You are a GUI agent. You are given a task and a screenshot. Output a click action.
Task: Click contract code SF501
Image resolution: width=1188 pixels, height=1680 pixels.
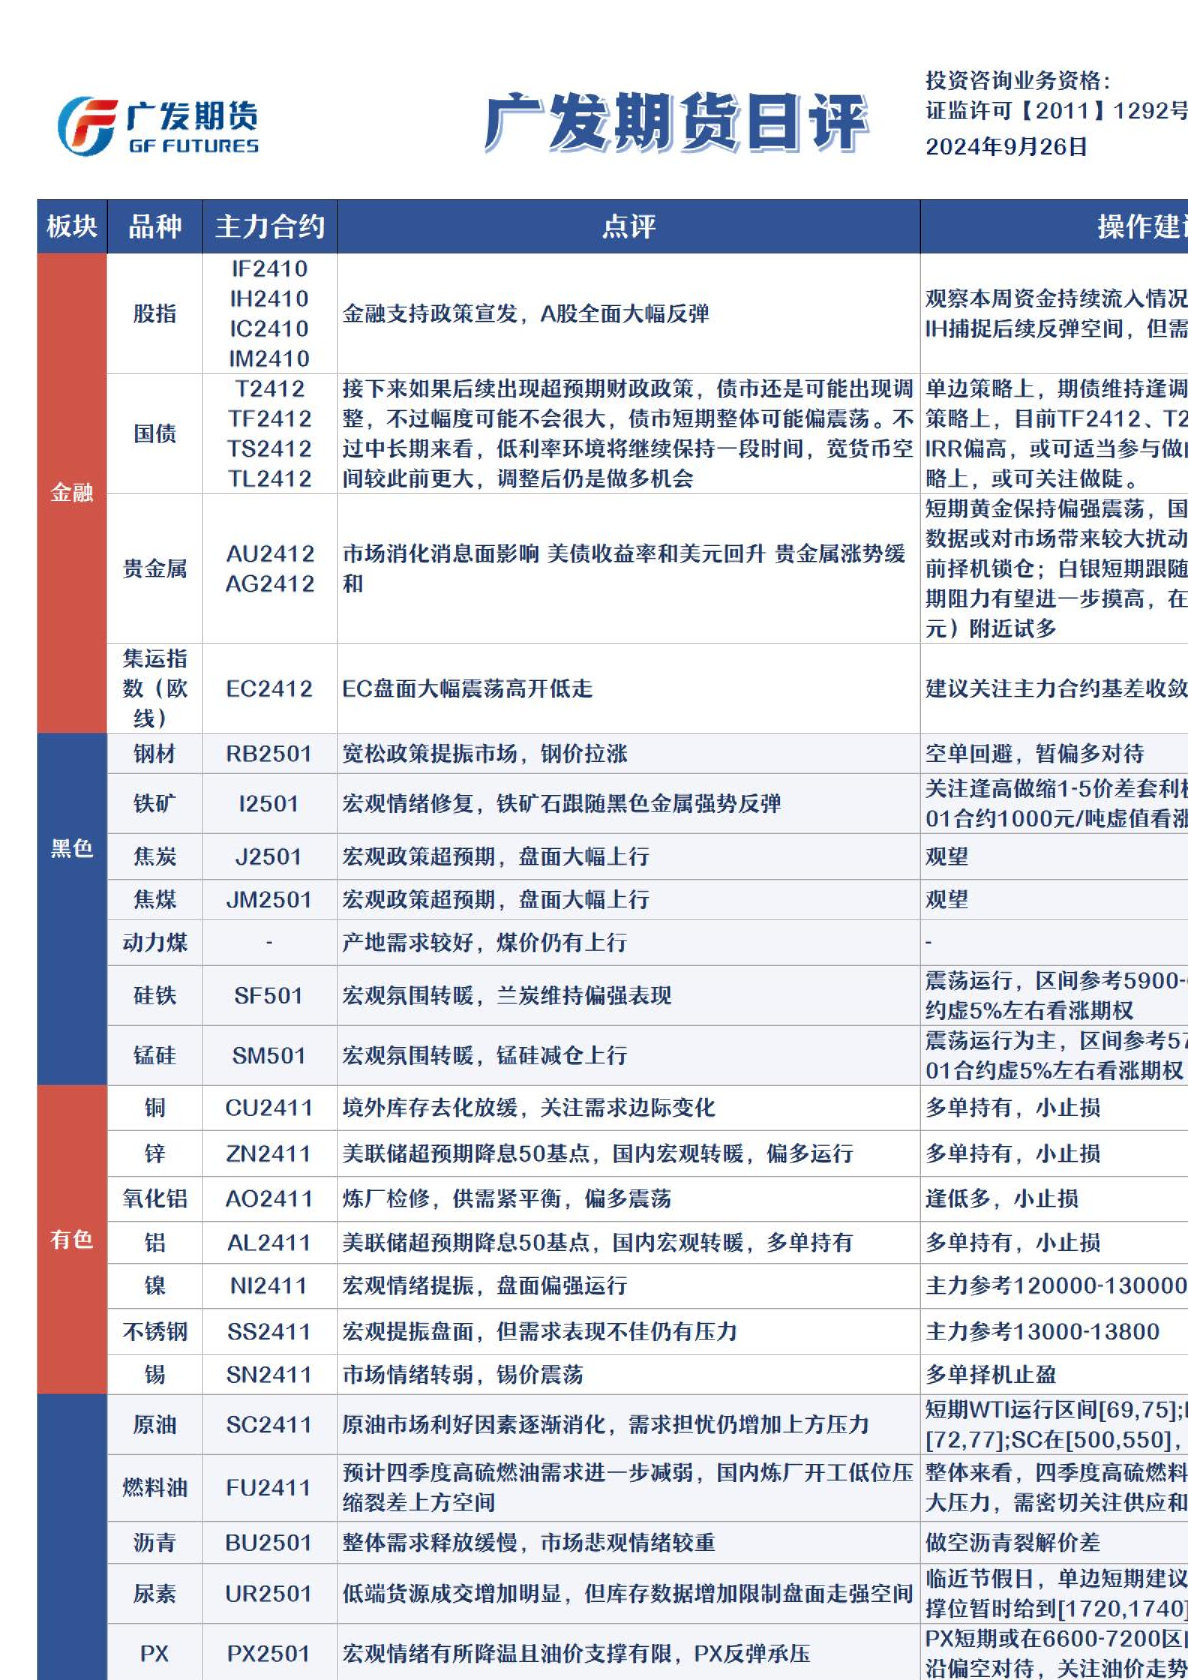(269, 996)
